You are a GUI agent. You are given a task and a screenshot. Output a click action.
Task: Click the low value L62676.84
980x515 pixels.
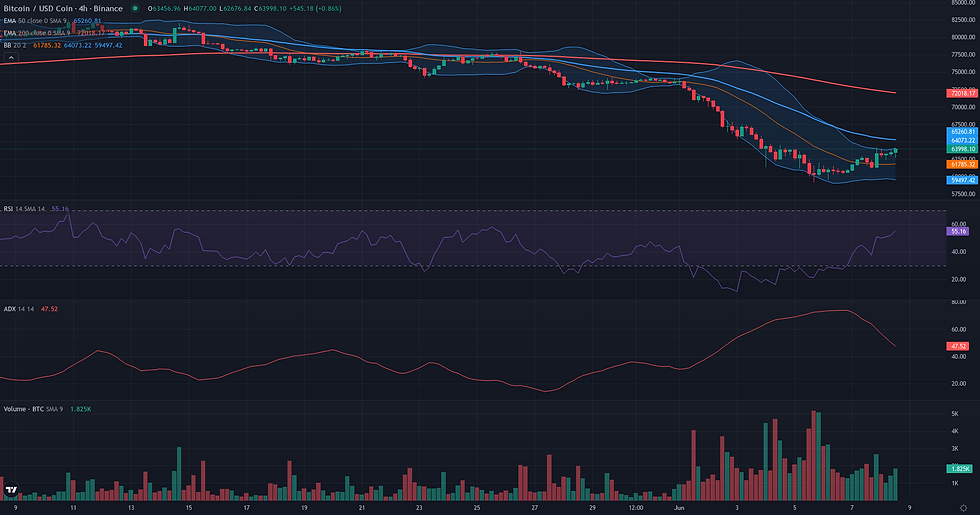(x=235, y=9)
